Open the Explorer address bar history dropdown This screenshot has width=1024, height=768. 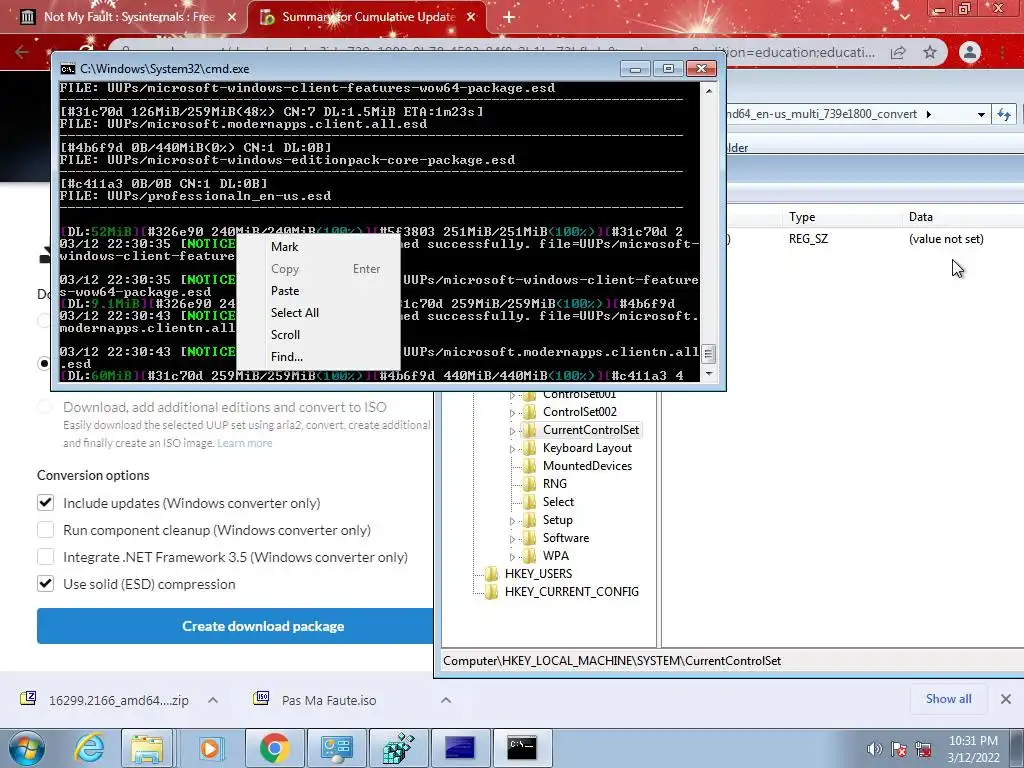981,114
